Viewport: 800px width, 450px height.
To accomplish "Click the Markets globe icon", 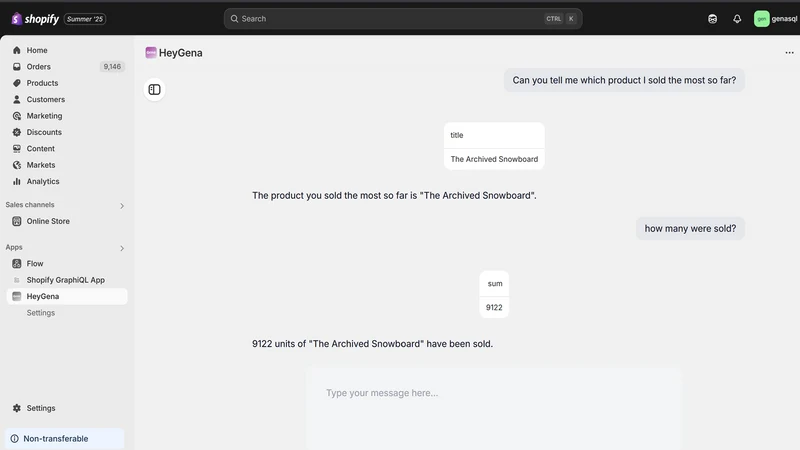I will coord(17,165).
